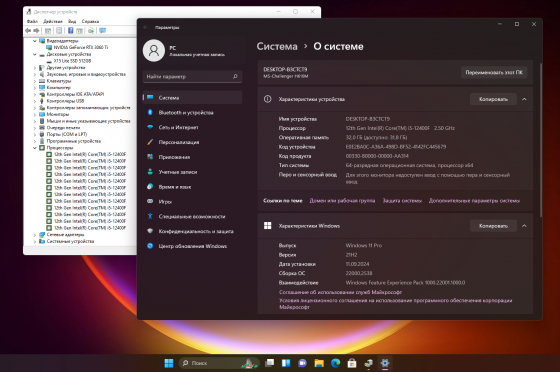Open Дополнительные параметры системы link

tap(474, 201)
